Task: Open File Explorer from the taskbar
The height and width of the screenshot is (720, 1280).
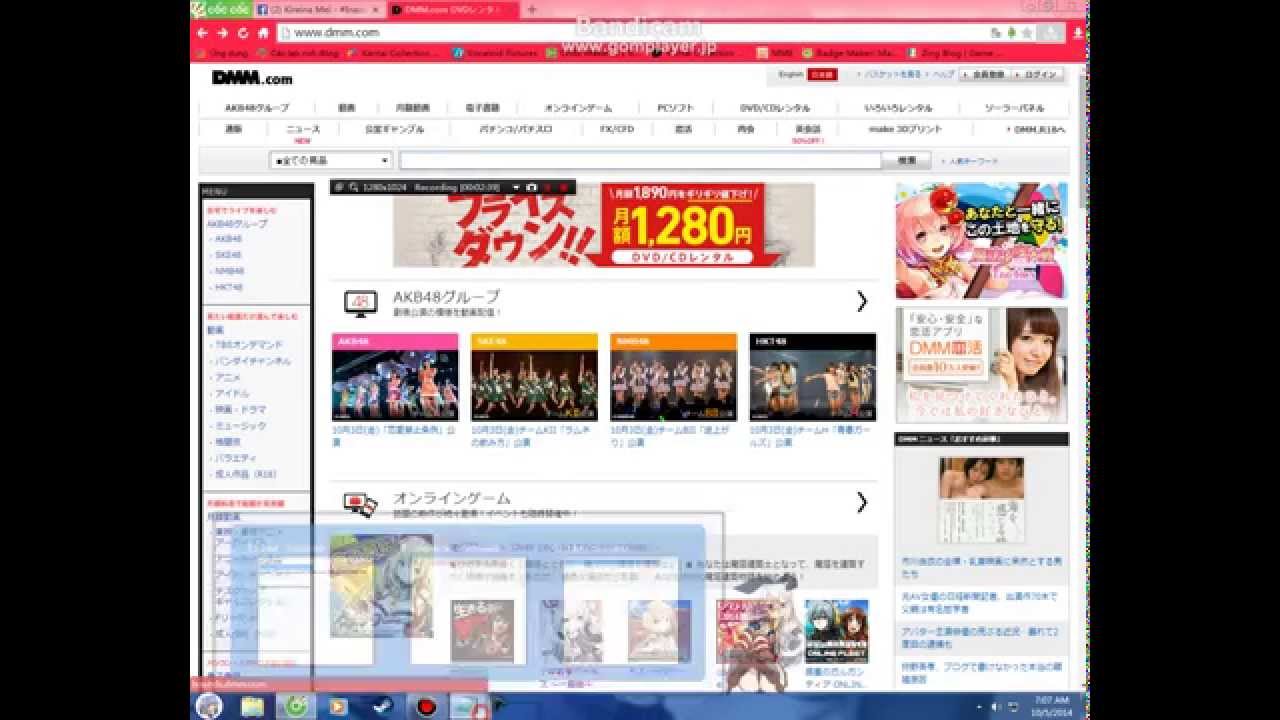Action: (x=253, y=706)
